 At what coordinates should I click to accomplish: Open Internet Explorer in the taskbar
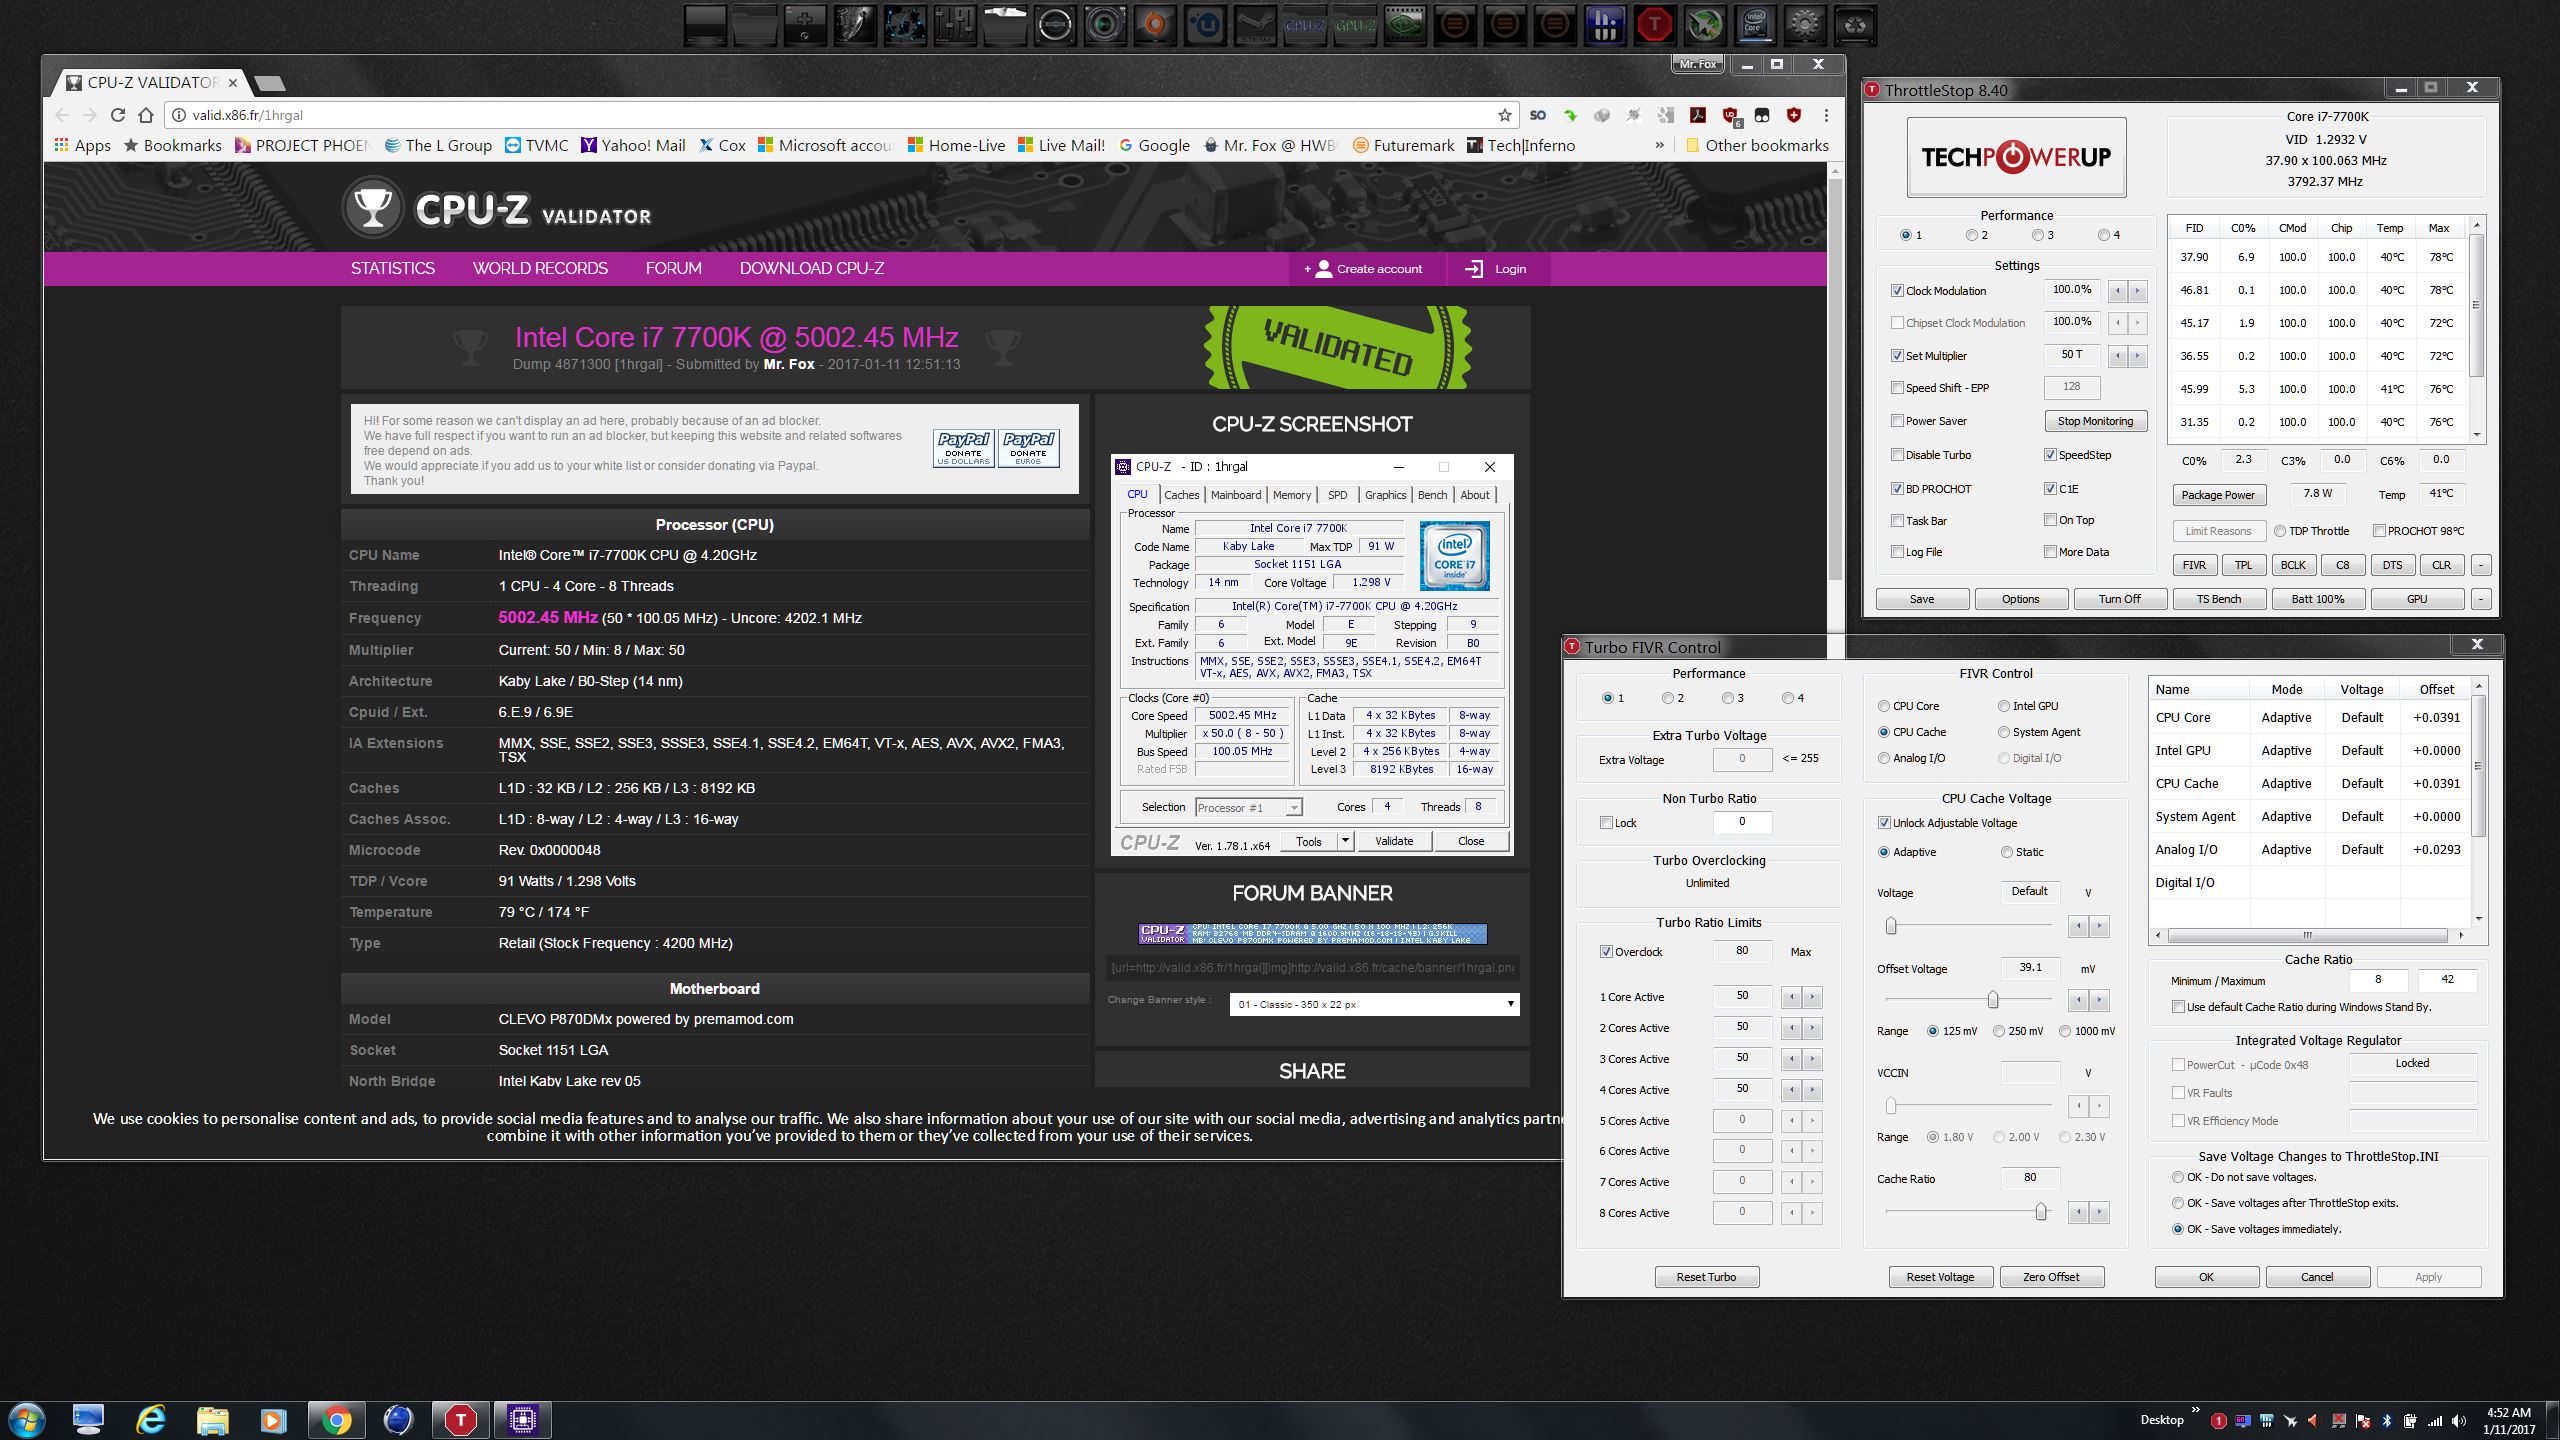coord(150,1420)
